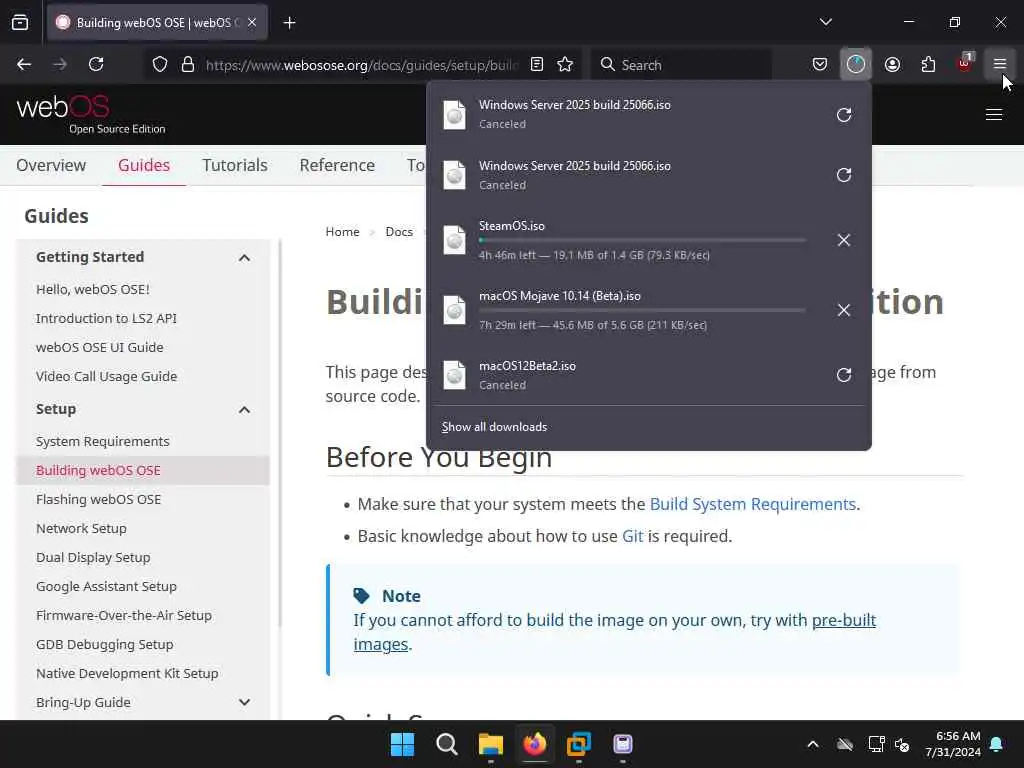The height and width of the screenshot is (768, 1024).
Task: Open GDB Debugging Setup page
Action: point(104,644)
